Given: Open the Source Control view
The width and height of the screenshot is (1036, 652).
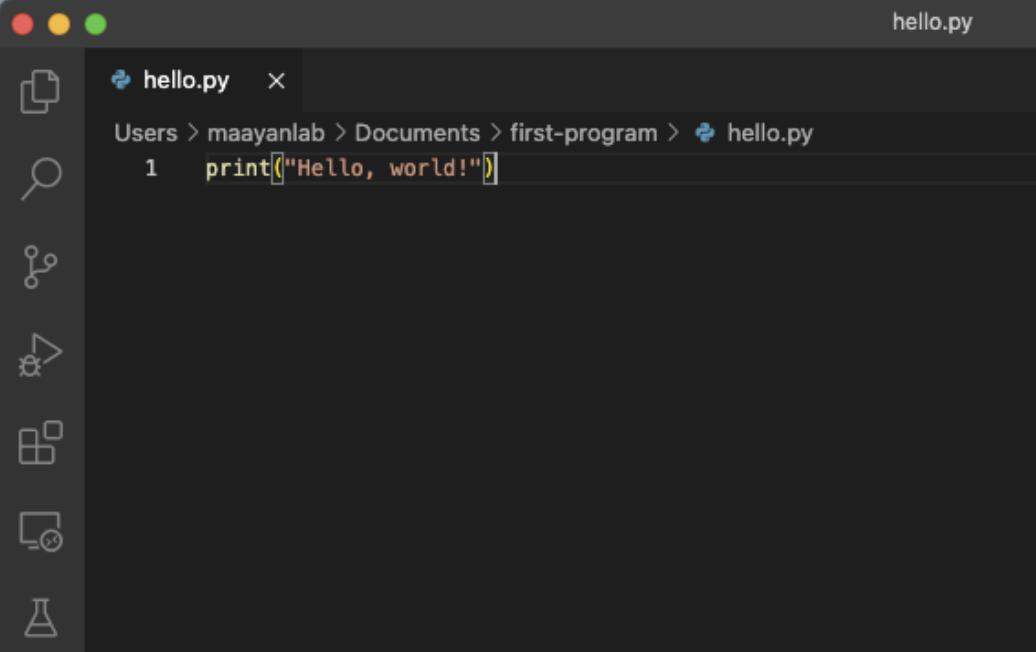Looking at the screenshot, I should (41, 267).
